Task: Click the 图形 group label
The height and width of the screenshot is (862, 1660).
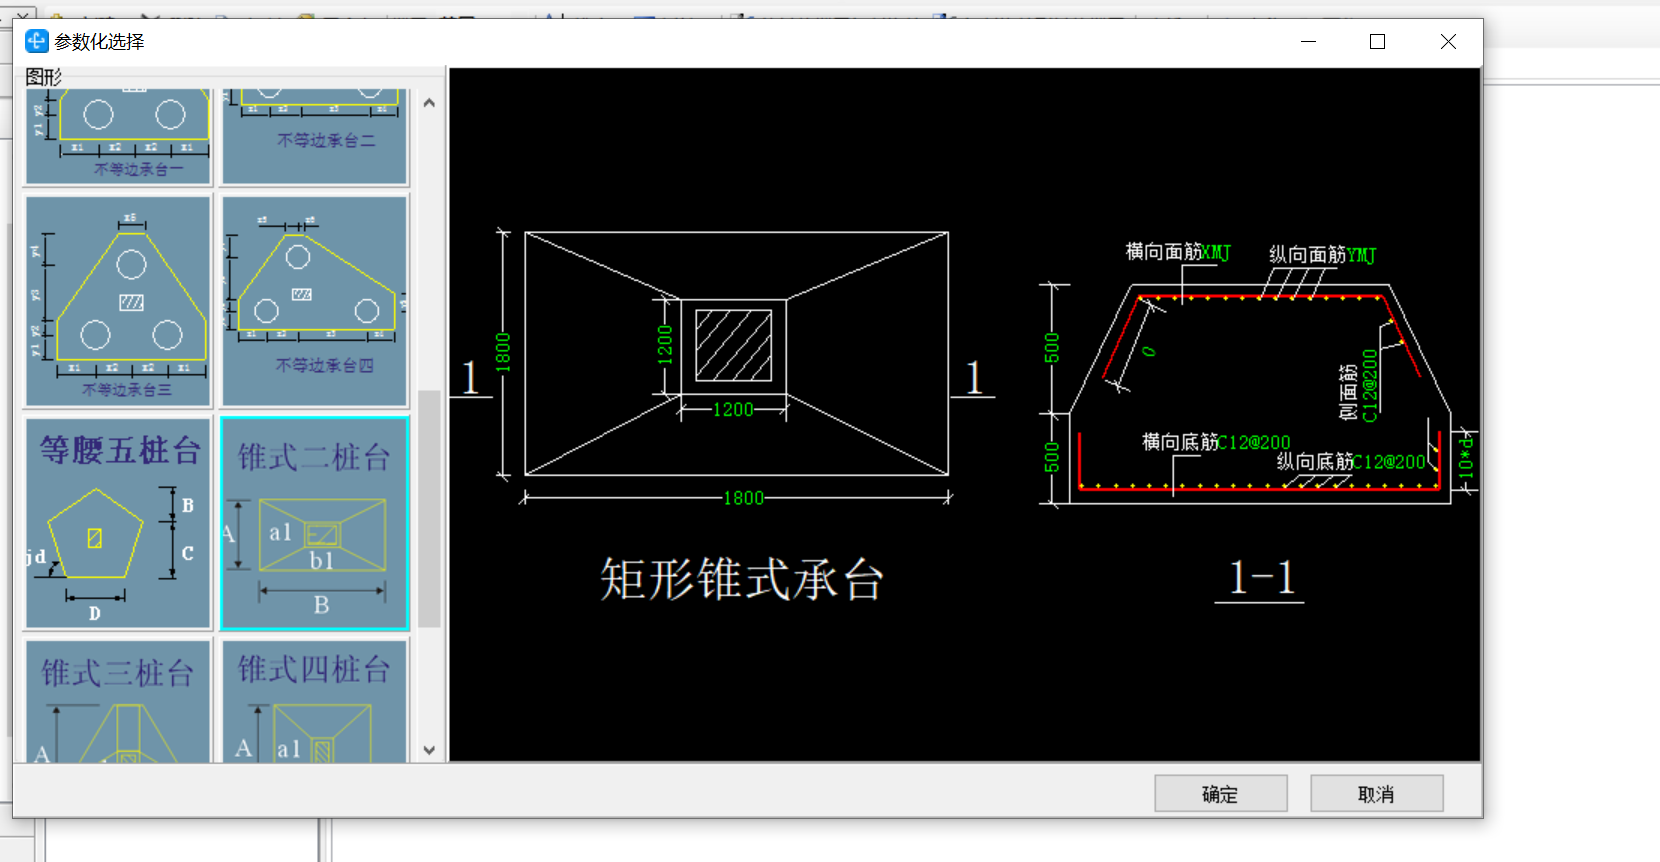Action: [x=44, y=77]
